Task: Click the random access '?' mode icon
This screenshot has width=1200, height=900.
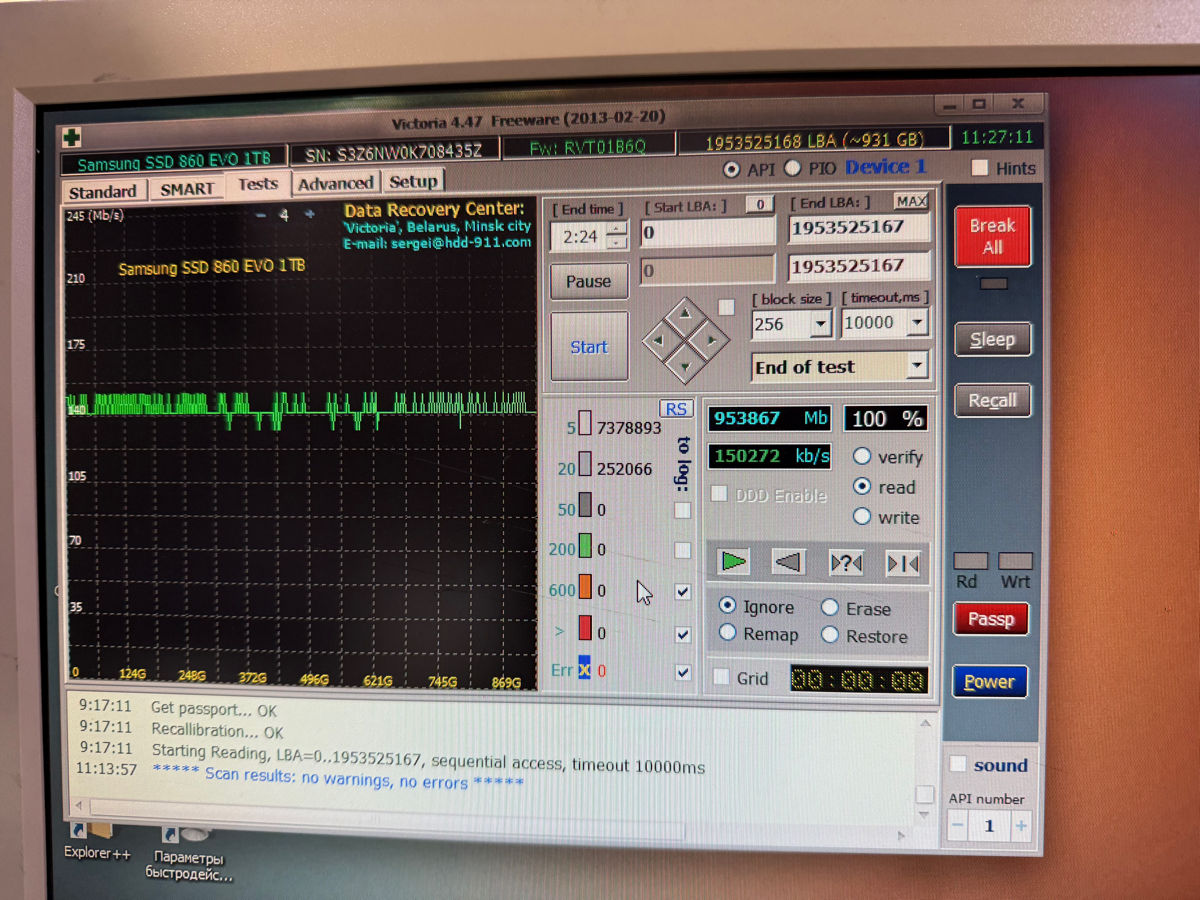Action: [x=846, y=564]
